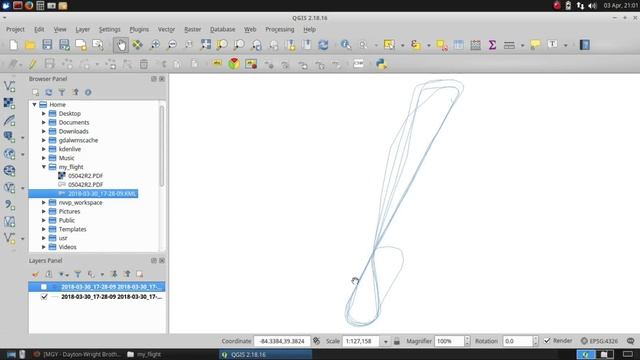This screenshot has height=360, width=640.
Task: Open log messages icon in status bar
Action: tap(631, 341)
